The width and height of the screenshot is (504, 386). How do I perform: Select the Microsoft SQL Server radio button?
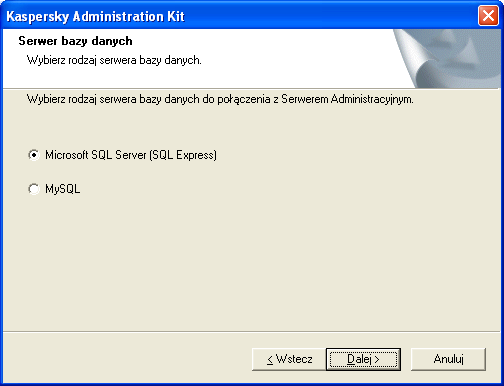(34, 155)
